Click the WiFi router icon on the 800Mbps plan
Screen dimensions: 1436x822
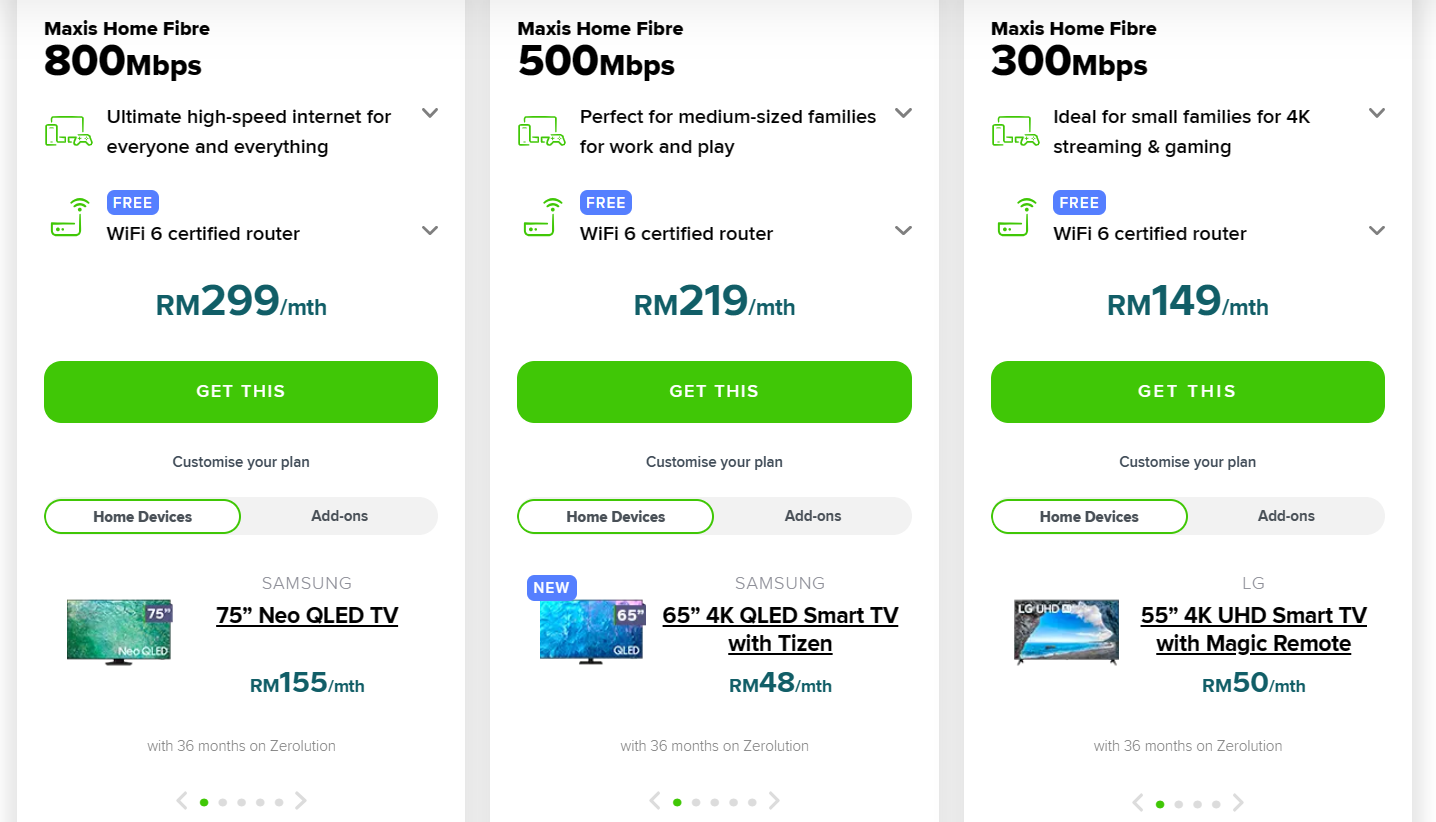(x=68, y=218)
